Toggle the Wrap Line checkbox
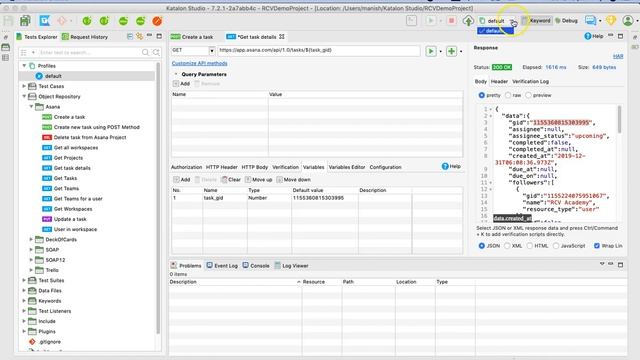The image size is (640, 360). 597,246
